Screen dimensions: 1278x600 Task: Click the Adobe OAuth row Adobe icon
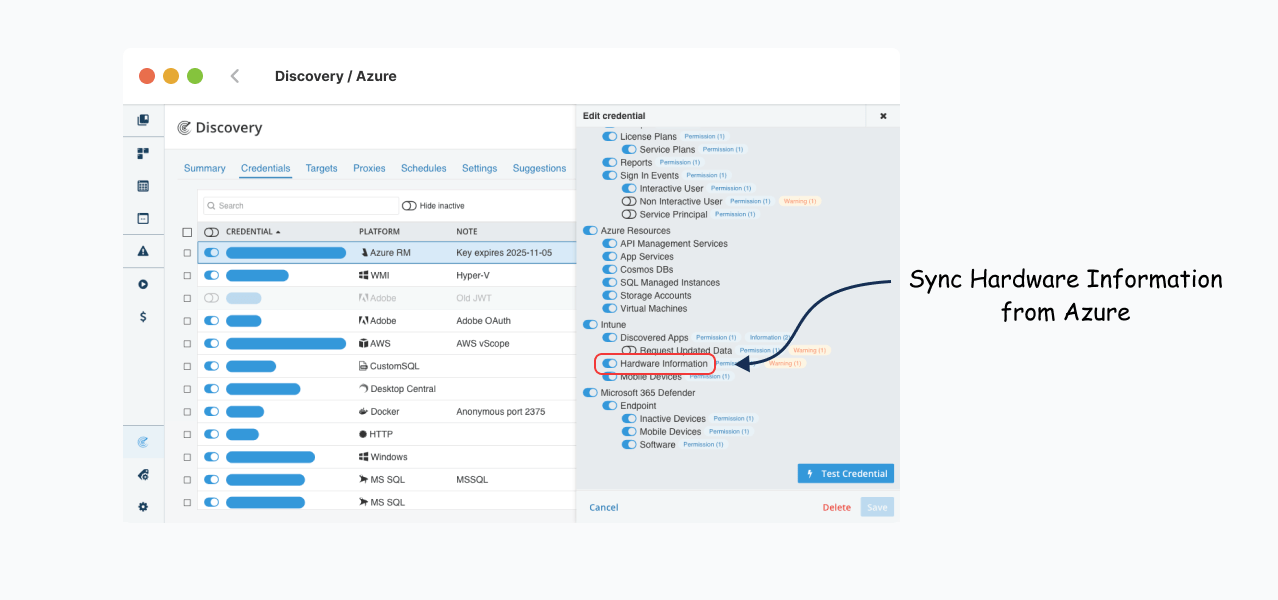point(364,321)
